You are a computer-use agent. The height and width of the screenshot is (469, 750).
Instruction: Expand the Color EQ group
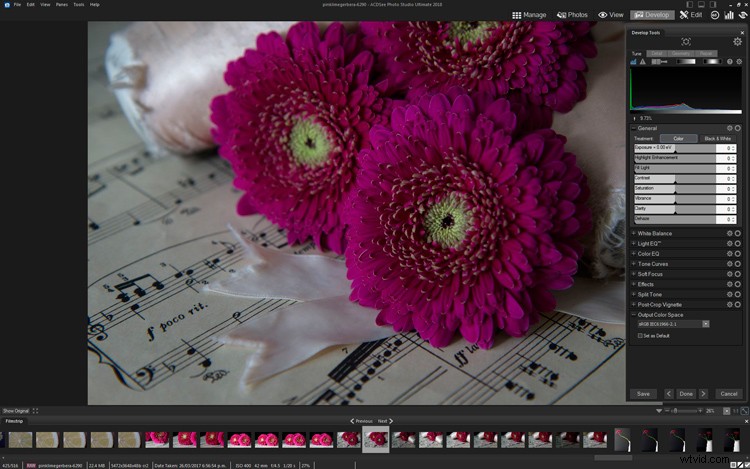tap(634, 254)
